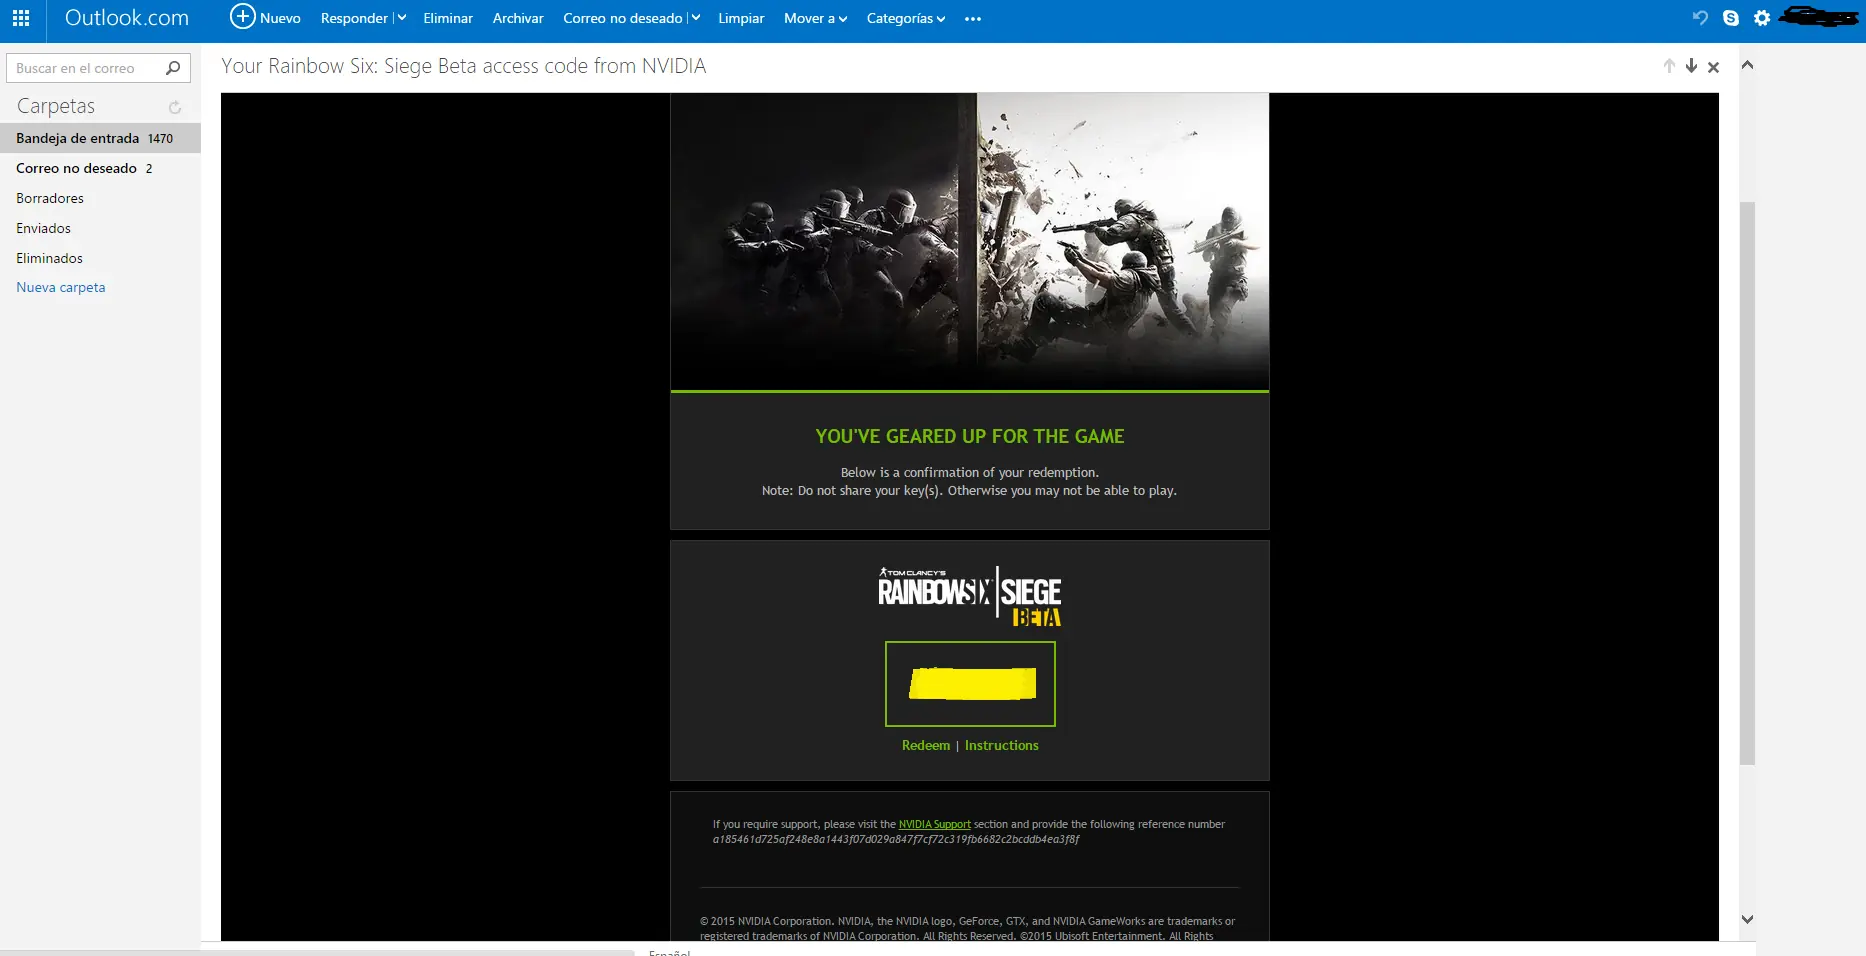Refresh the Carpetas folder list
The image size is (1866, 956).
175,107
